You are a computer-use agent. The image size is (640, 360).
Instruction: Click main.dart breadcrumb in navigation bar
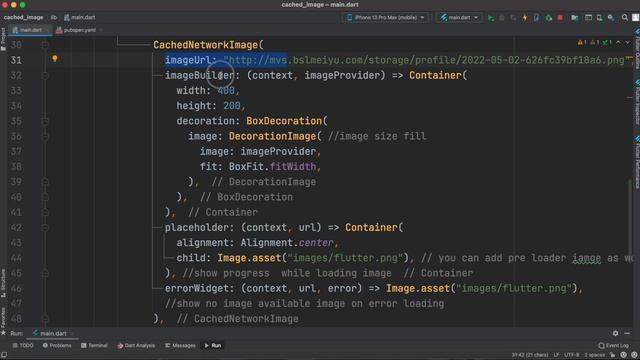tap(80, 18)
